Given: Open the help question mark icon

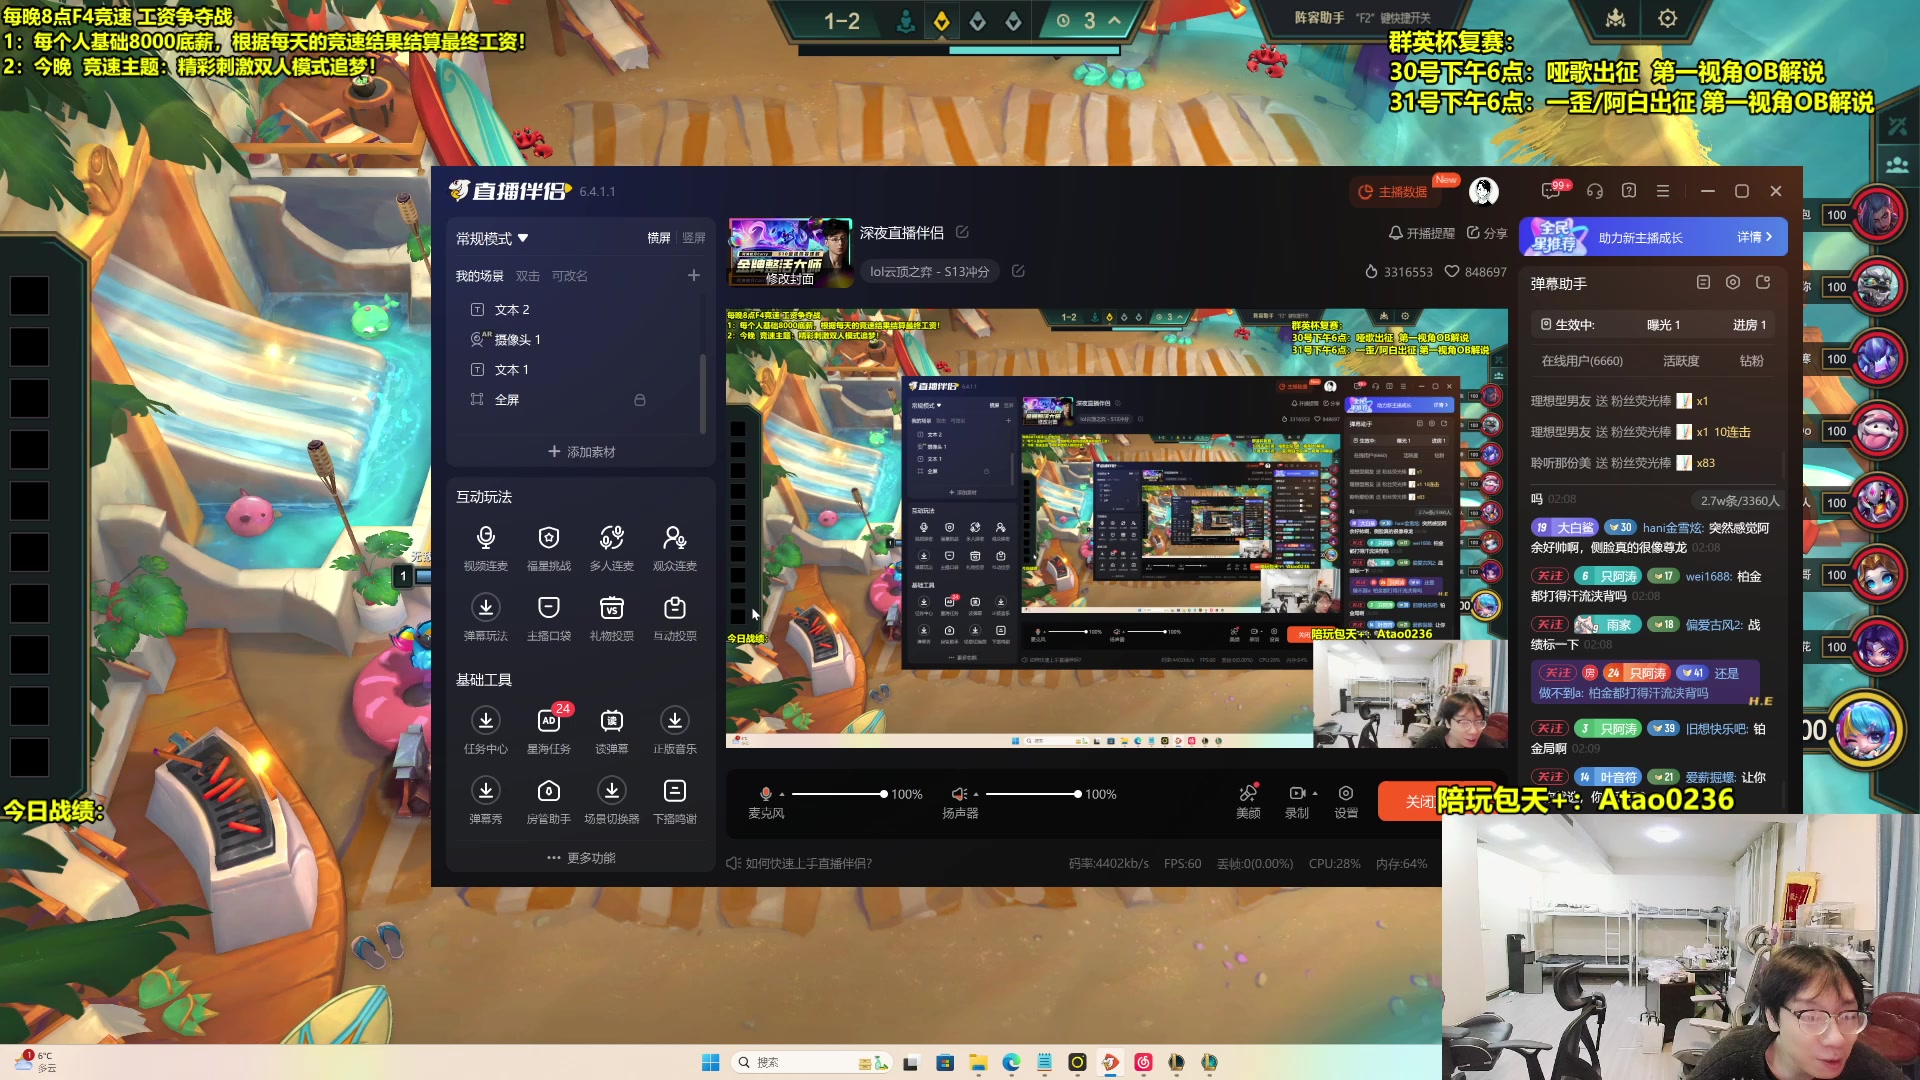Looking at the screenshot, I should [1629, 190].
